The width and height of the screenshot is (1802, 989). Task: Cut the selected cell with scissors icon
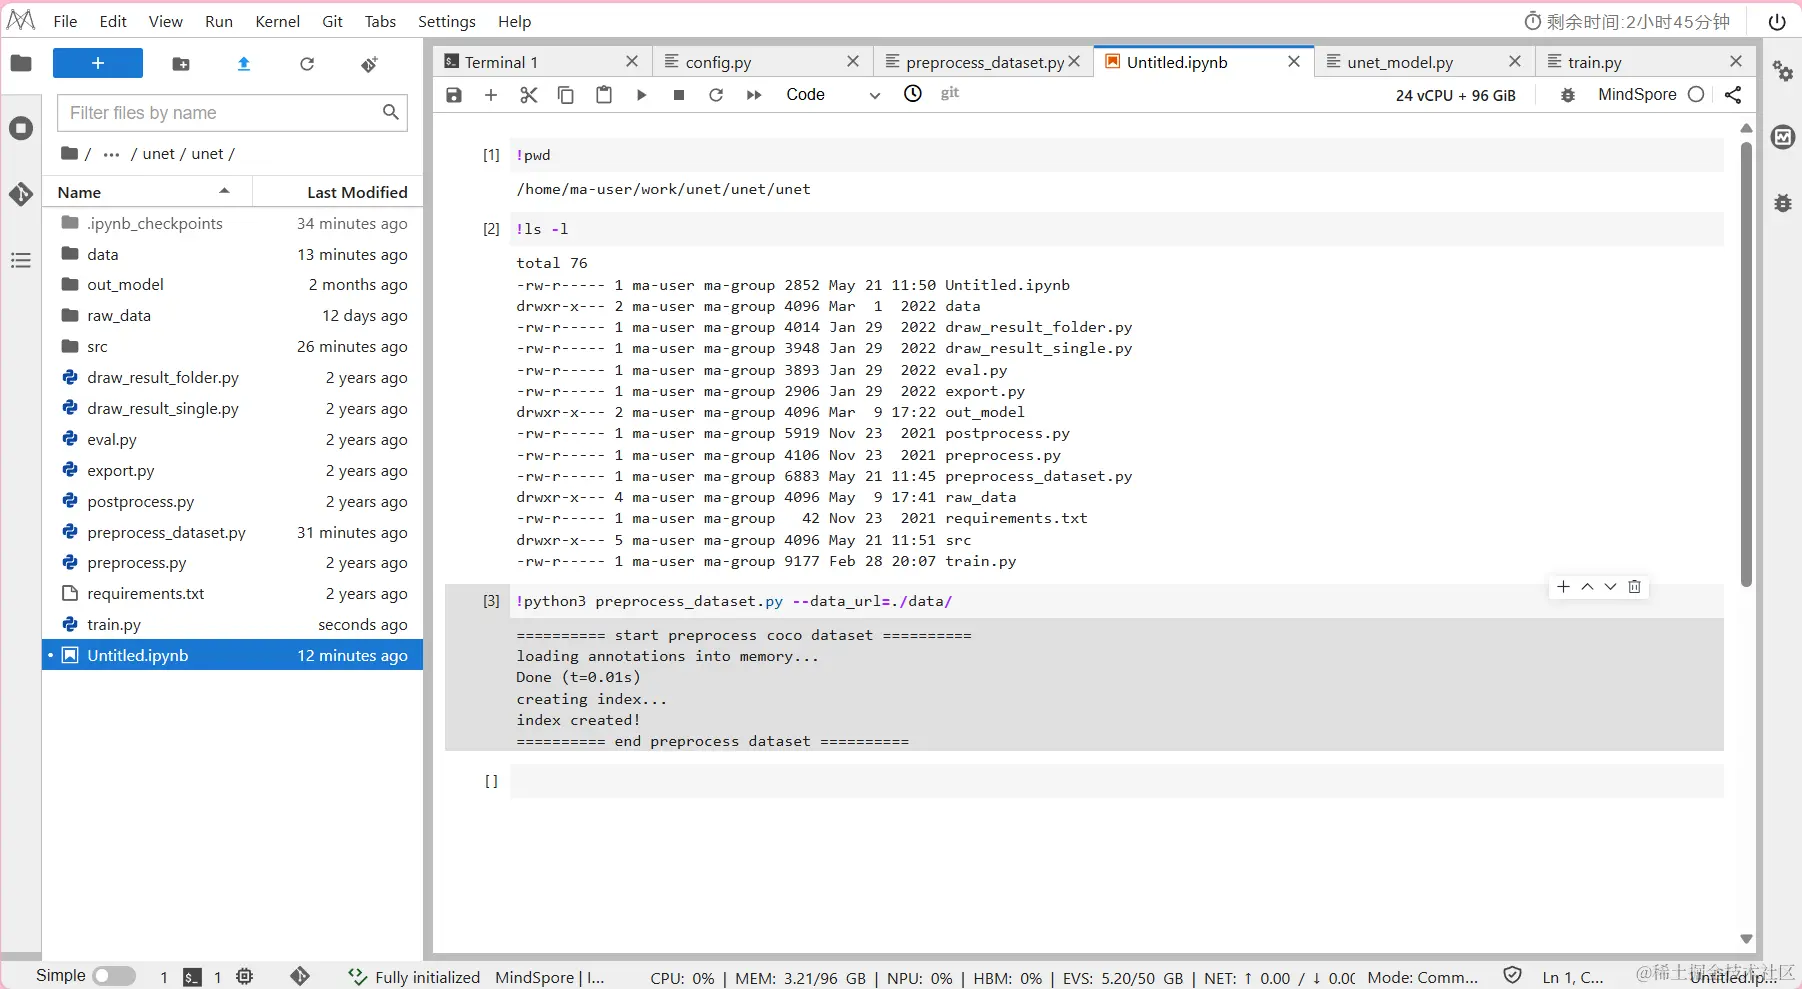529,95
